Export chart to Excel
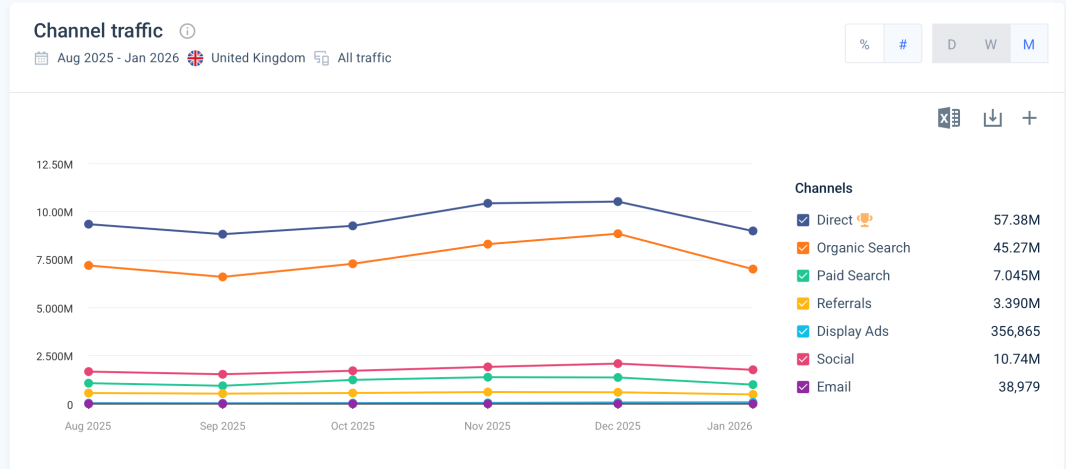Screen dimensions: 1066x469 coord(948,118)
